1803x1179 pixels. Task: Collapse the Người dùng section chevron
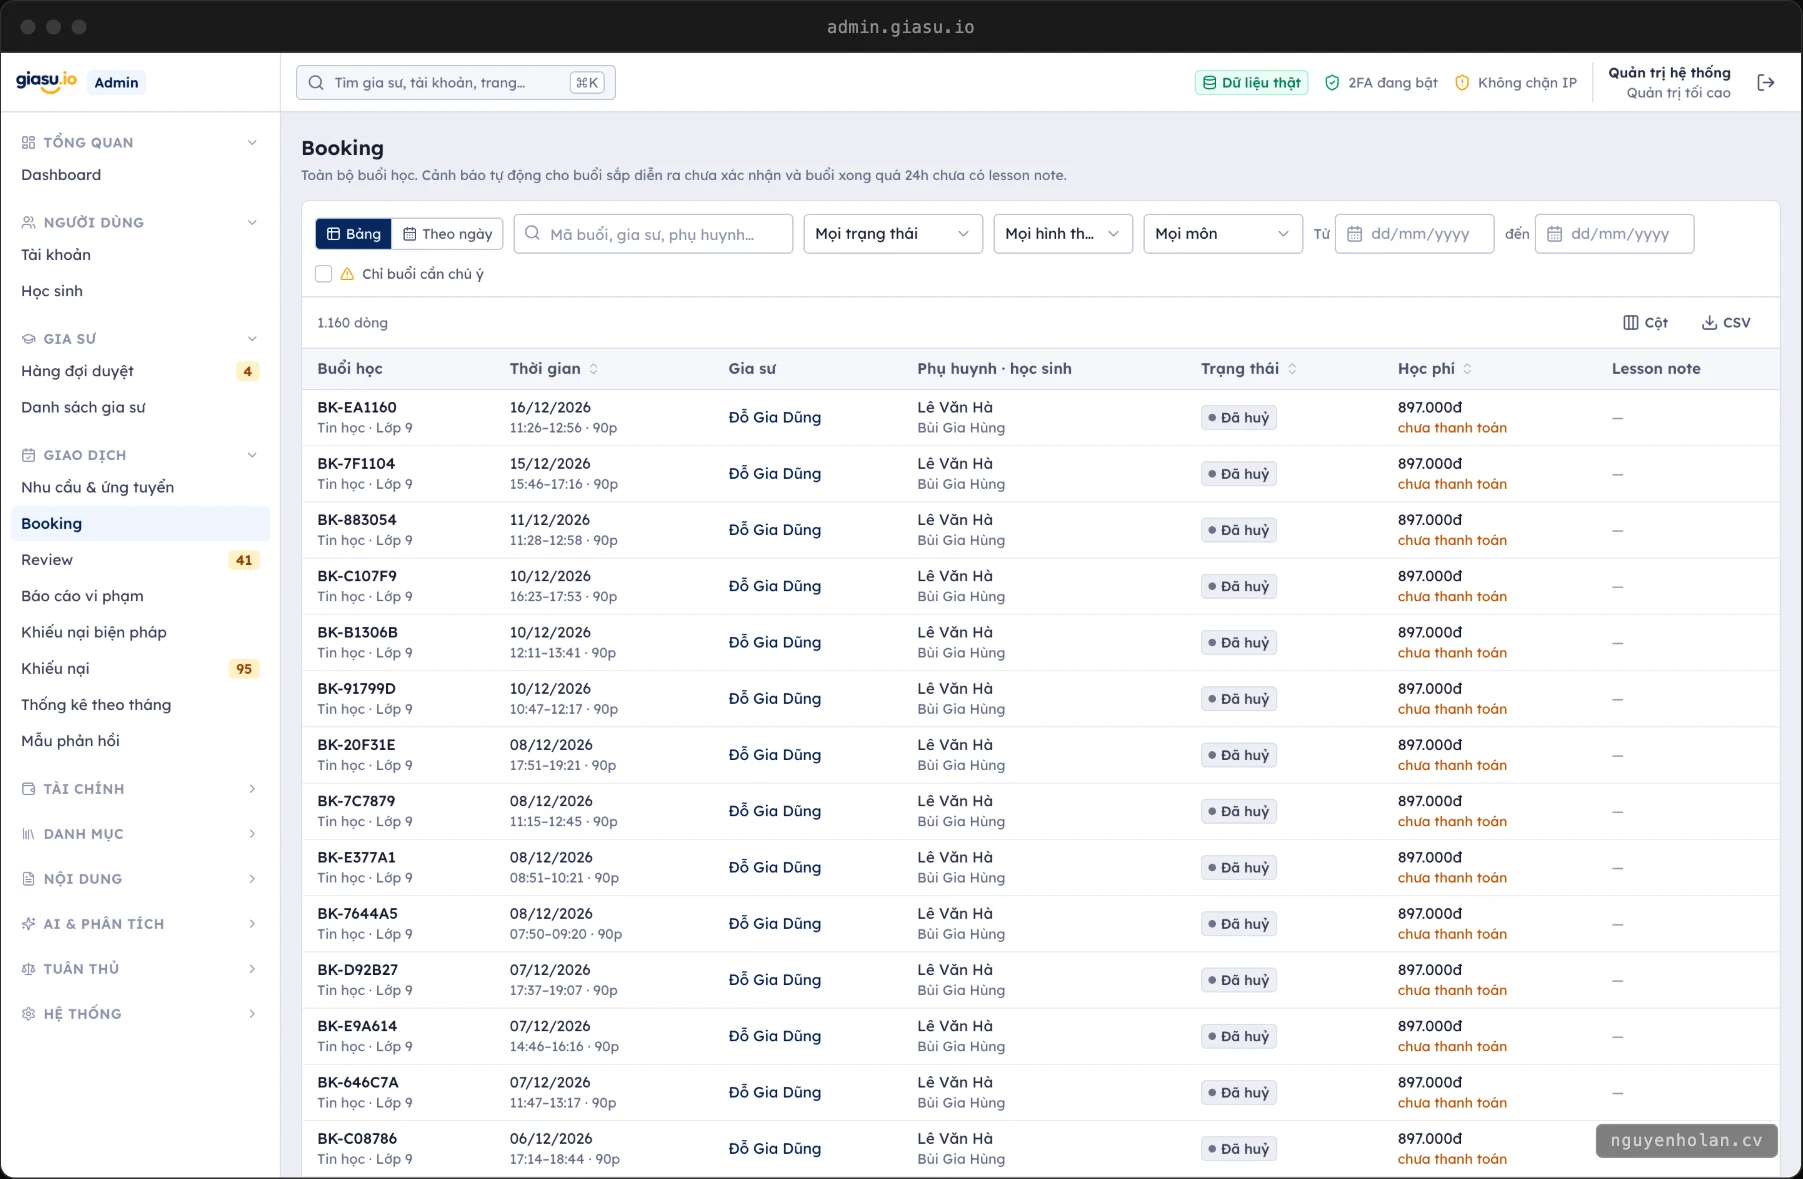(x=252, y=223)
